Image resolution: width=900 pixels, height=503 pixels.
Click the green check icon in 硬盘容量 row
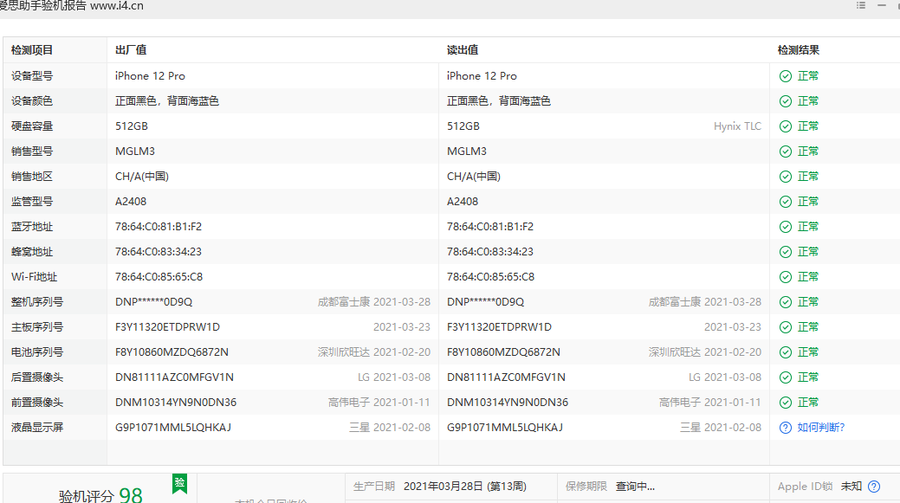point(785,126)
